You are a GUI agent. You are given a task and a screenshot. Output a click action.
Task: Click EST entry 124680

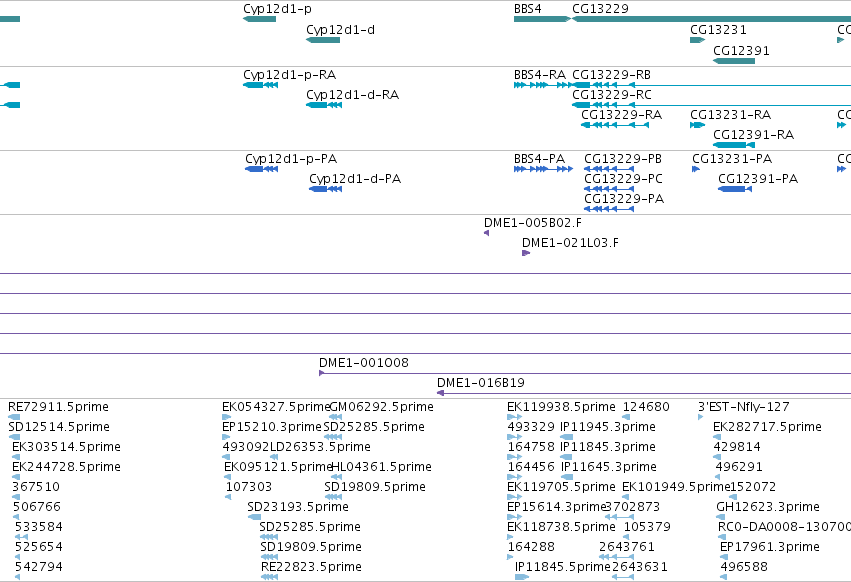[626, 417]
